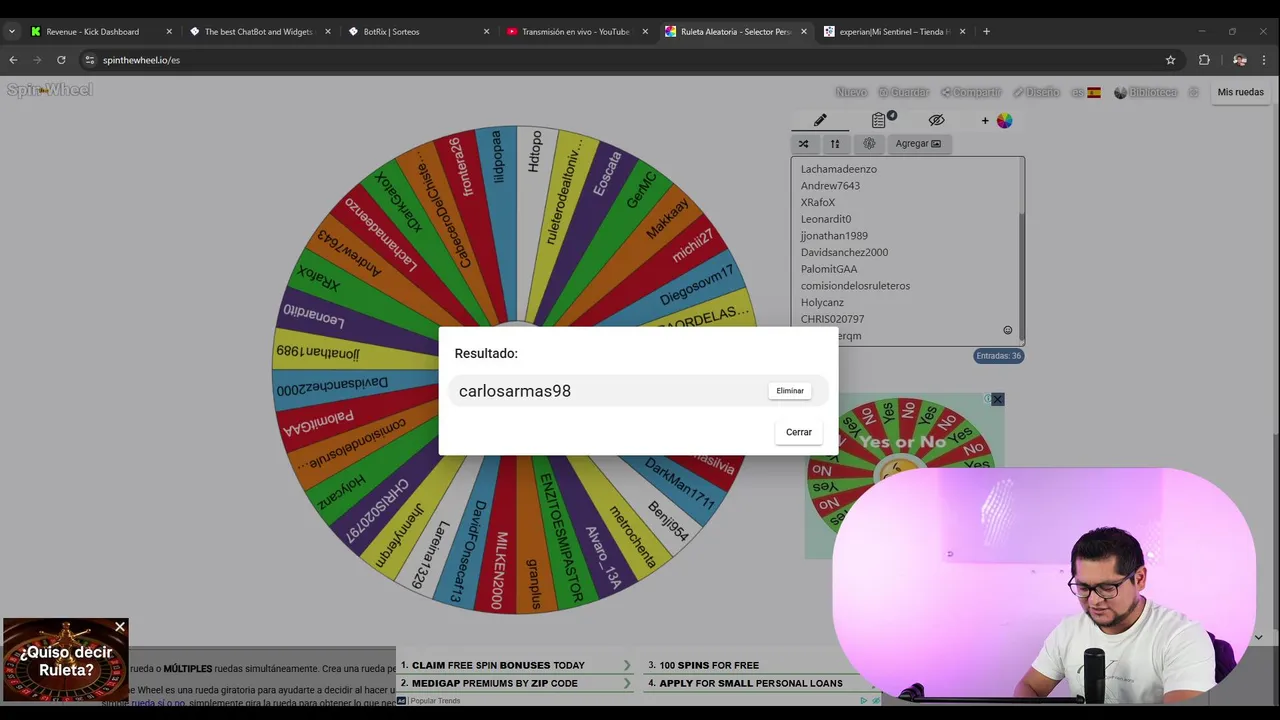This screenshot has height=720, width=1280.
Task: View site information icon in address bar
Action: click(89, 60)
